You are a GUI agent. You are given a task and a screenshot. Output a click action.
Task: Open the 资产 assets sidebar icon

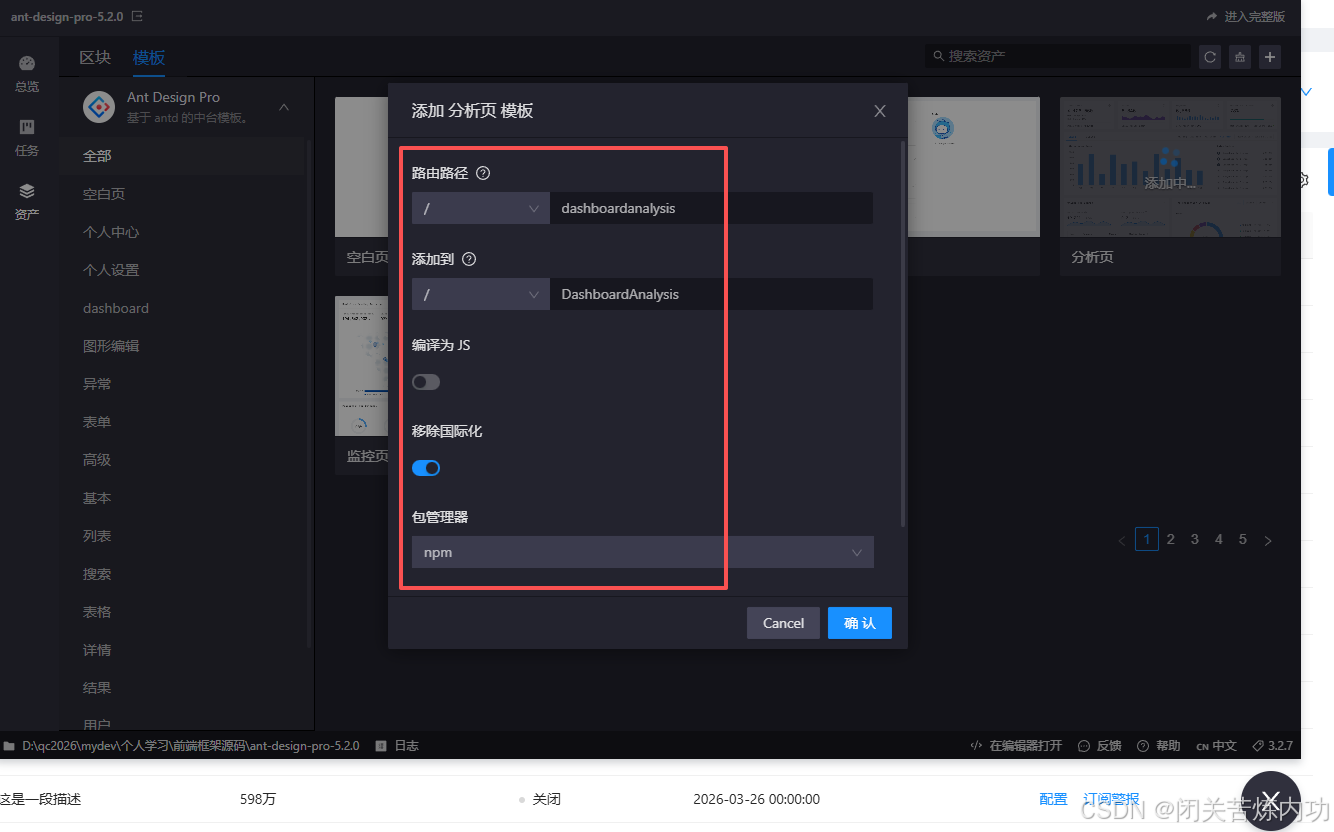(x=27, y=202)
